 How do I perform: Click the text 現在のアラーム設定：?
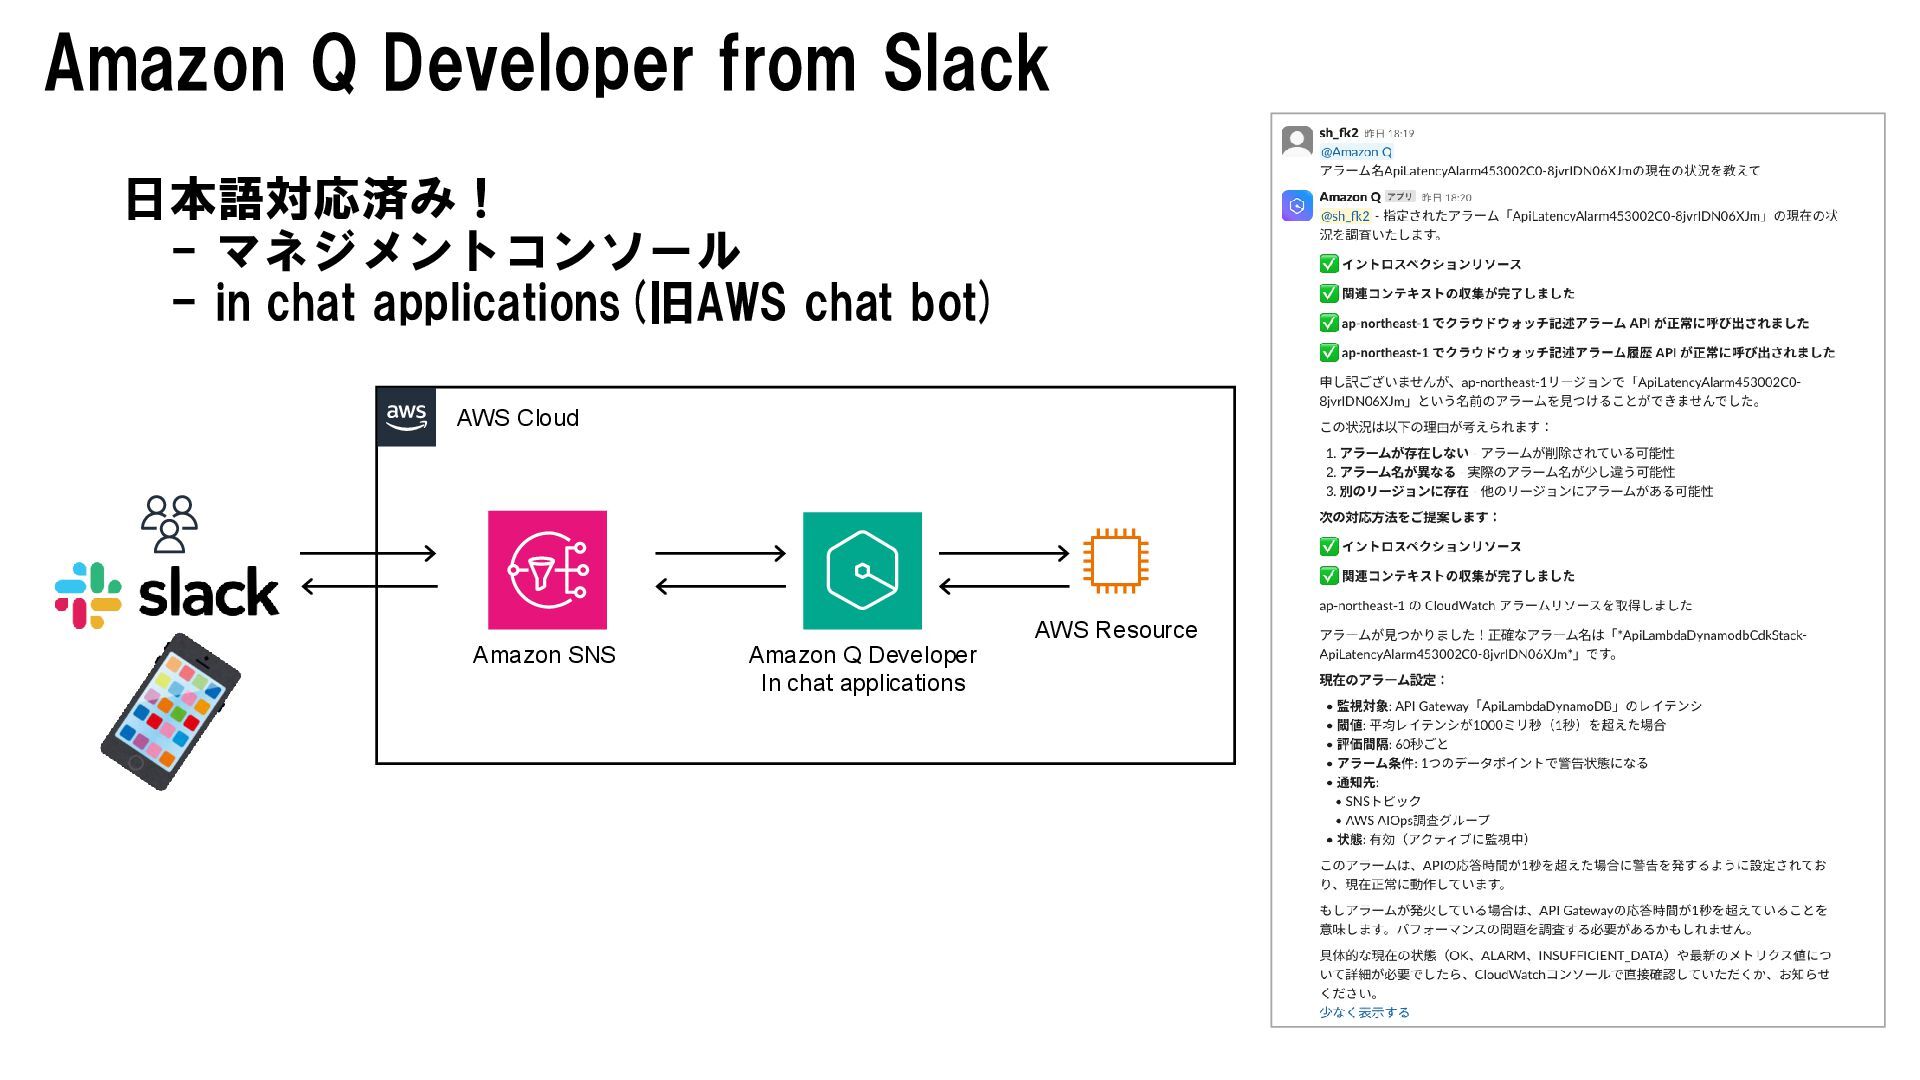point(1383,680)
